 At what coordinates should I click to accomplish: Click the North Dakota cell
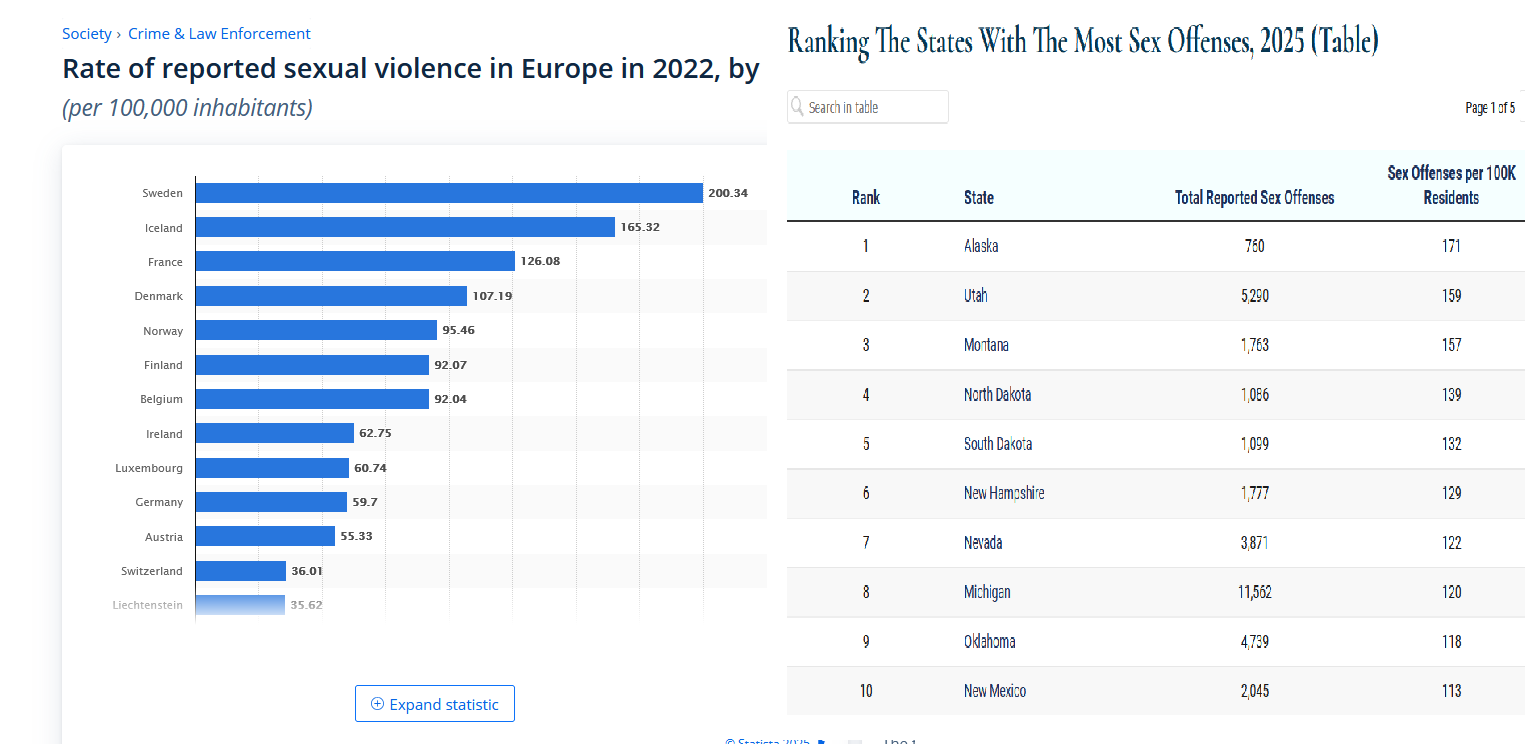(x=997, y=394)
